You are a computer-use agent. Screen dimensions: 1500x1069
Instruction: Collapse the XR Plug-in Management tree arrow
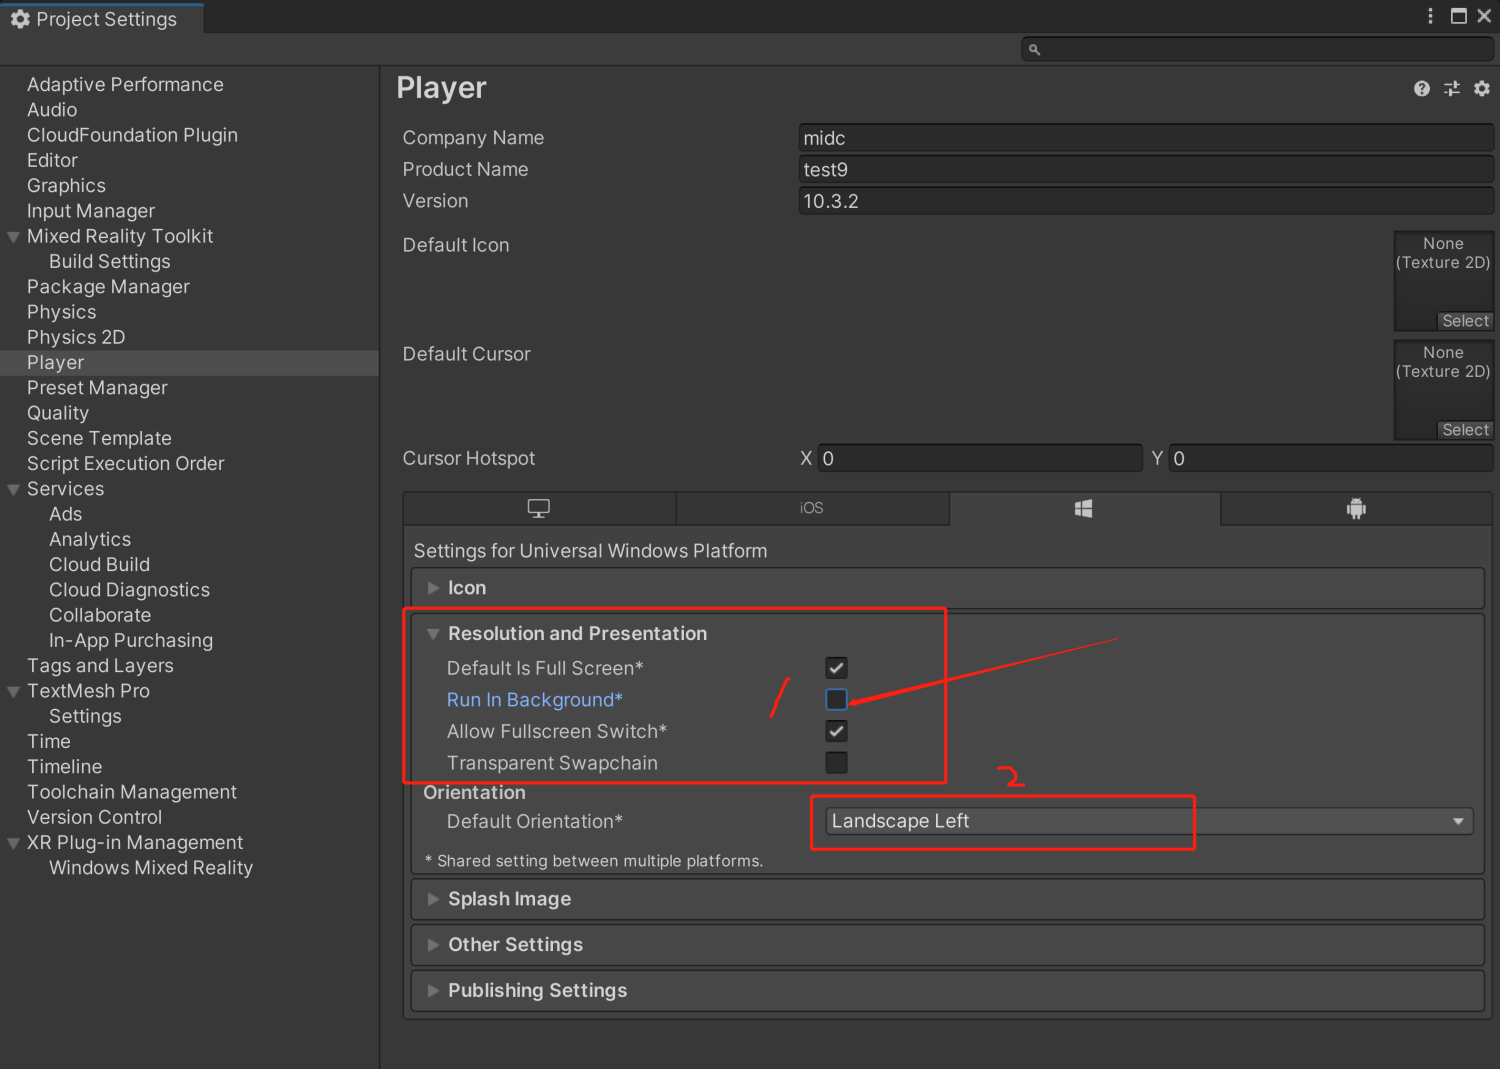(x=13, y=843)
